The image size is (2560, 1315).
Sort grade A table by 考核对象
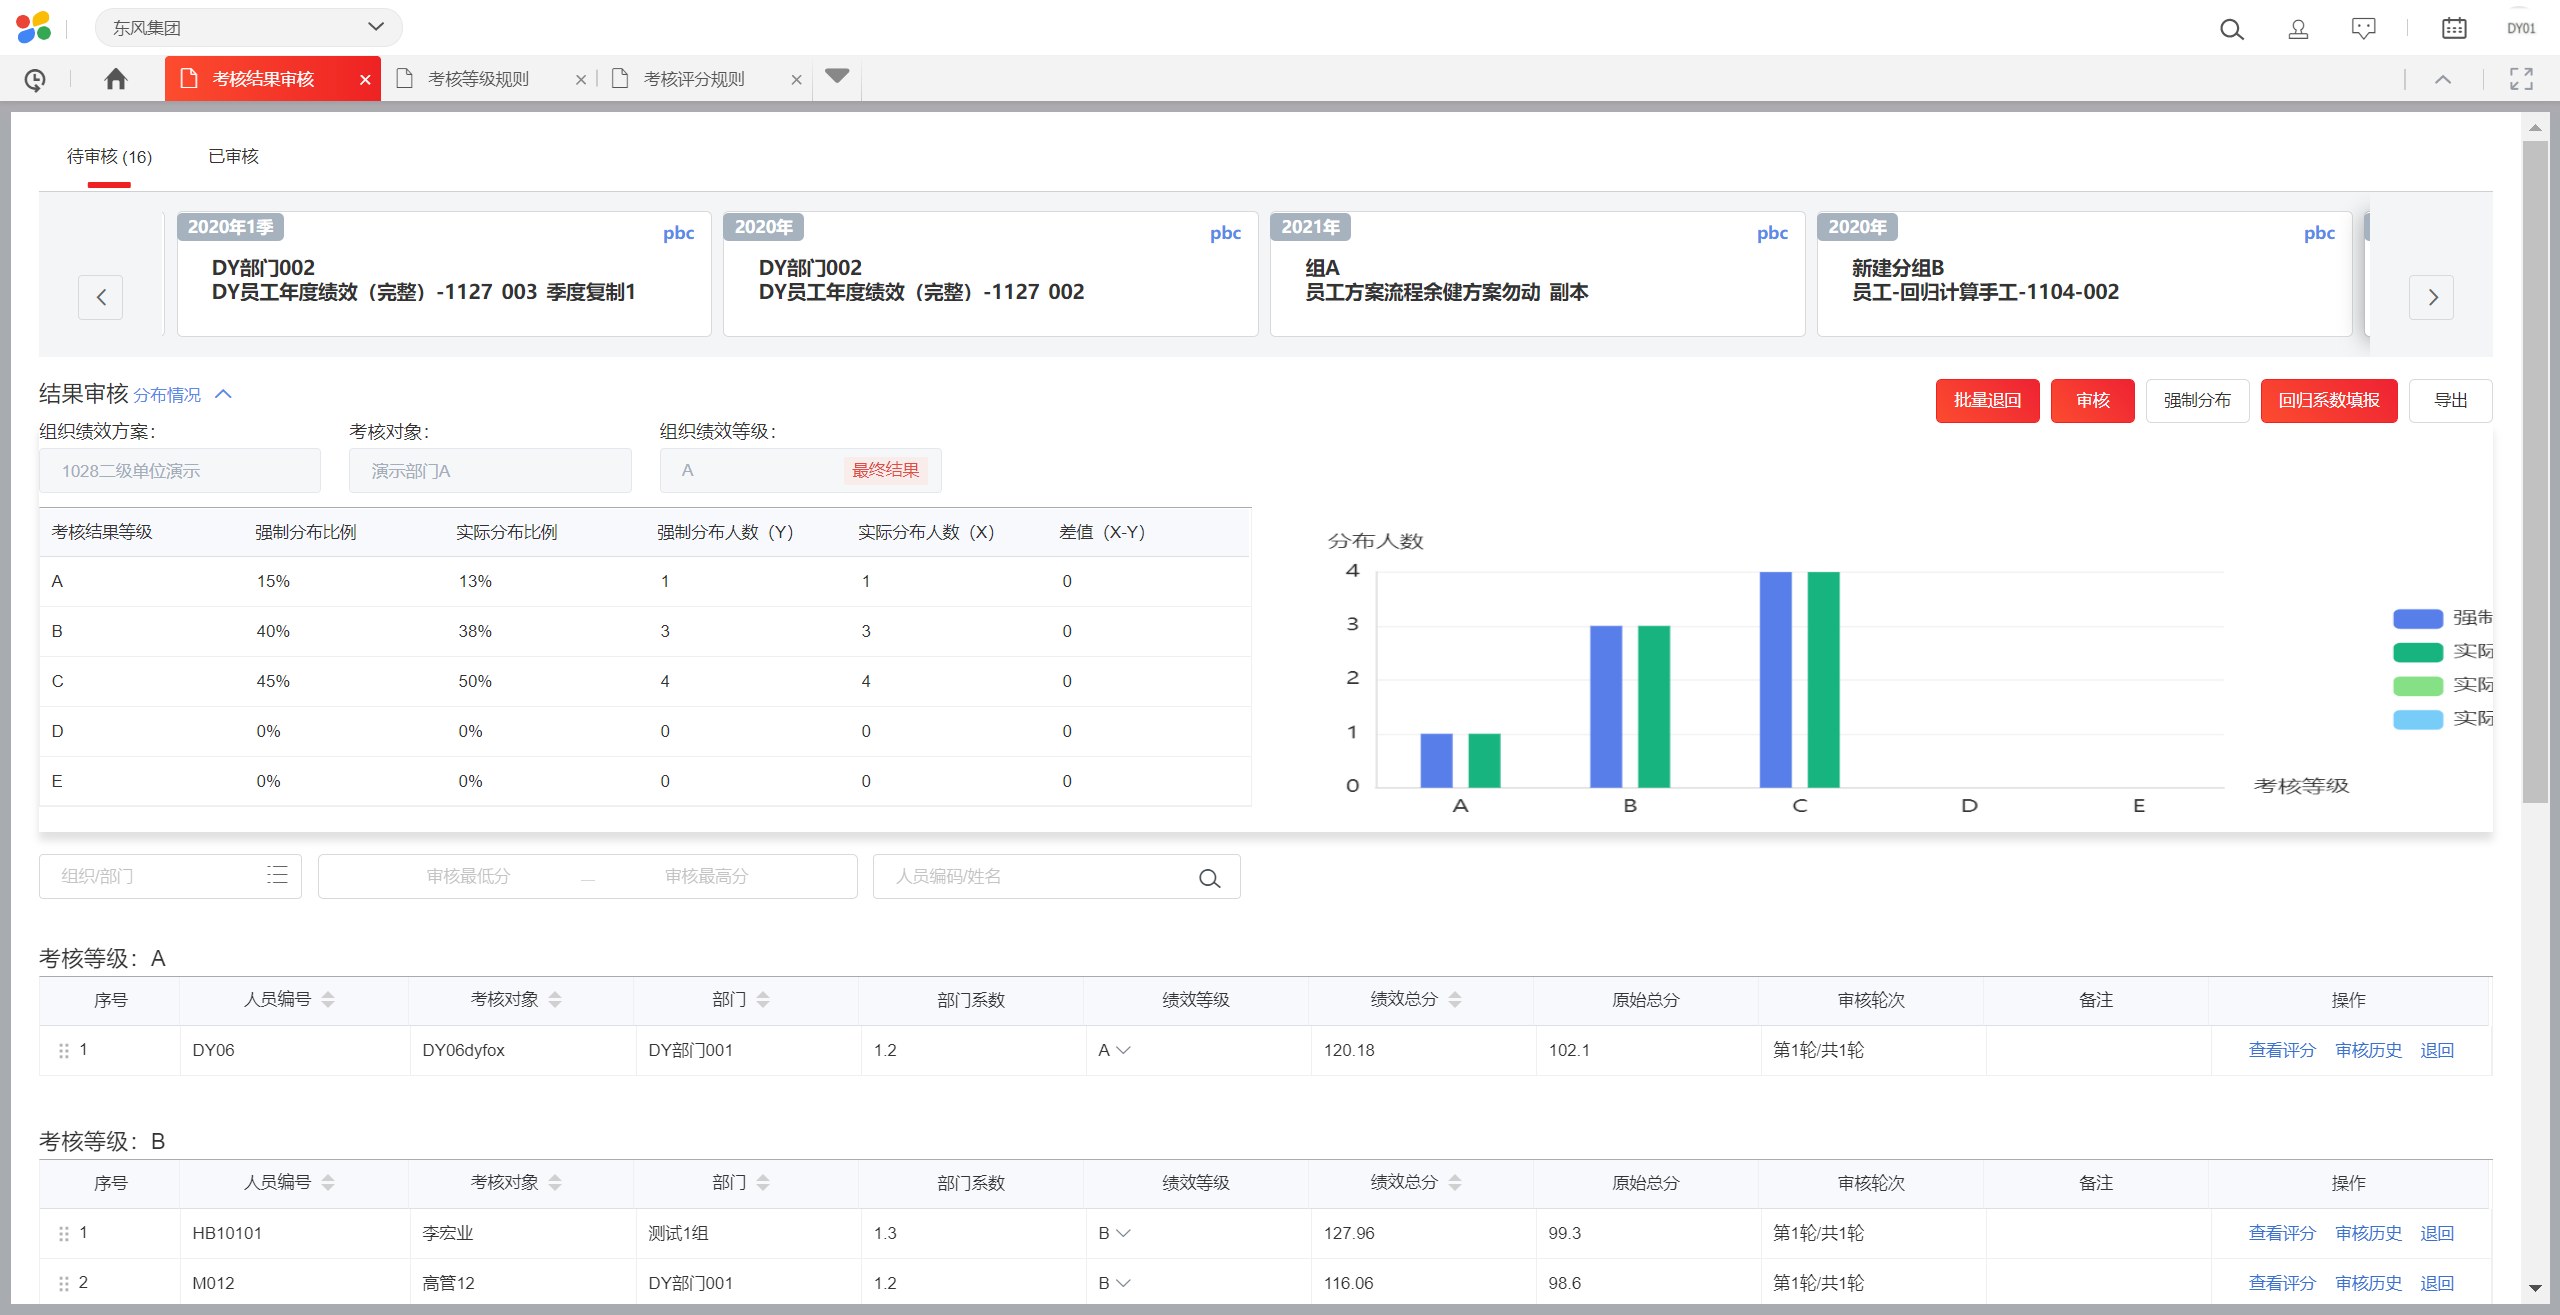[555, 1000]
